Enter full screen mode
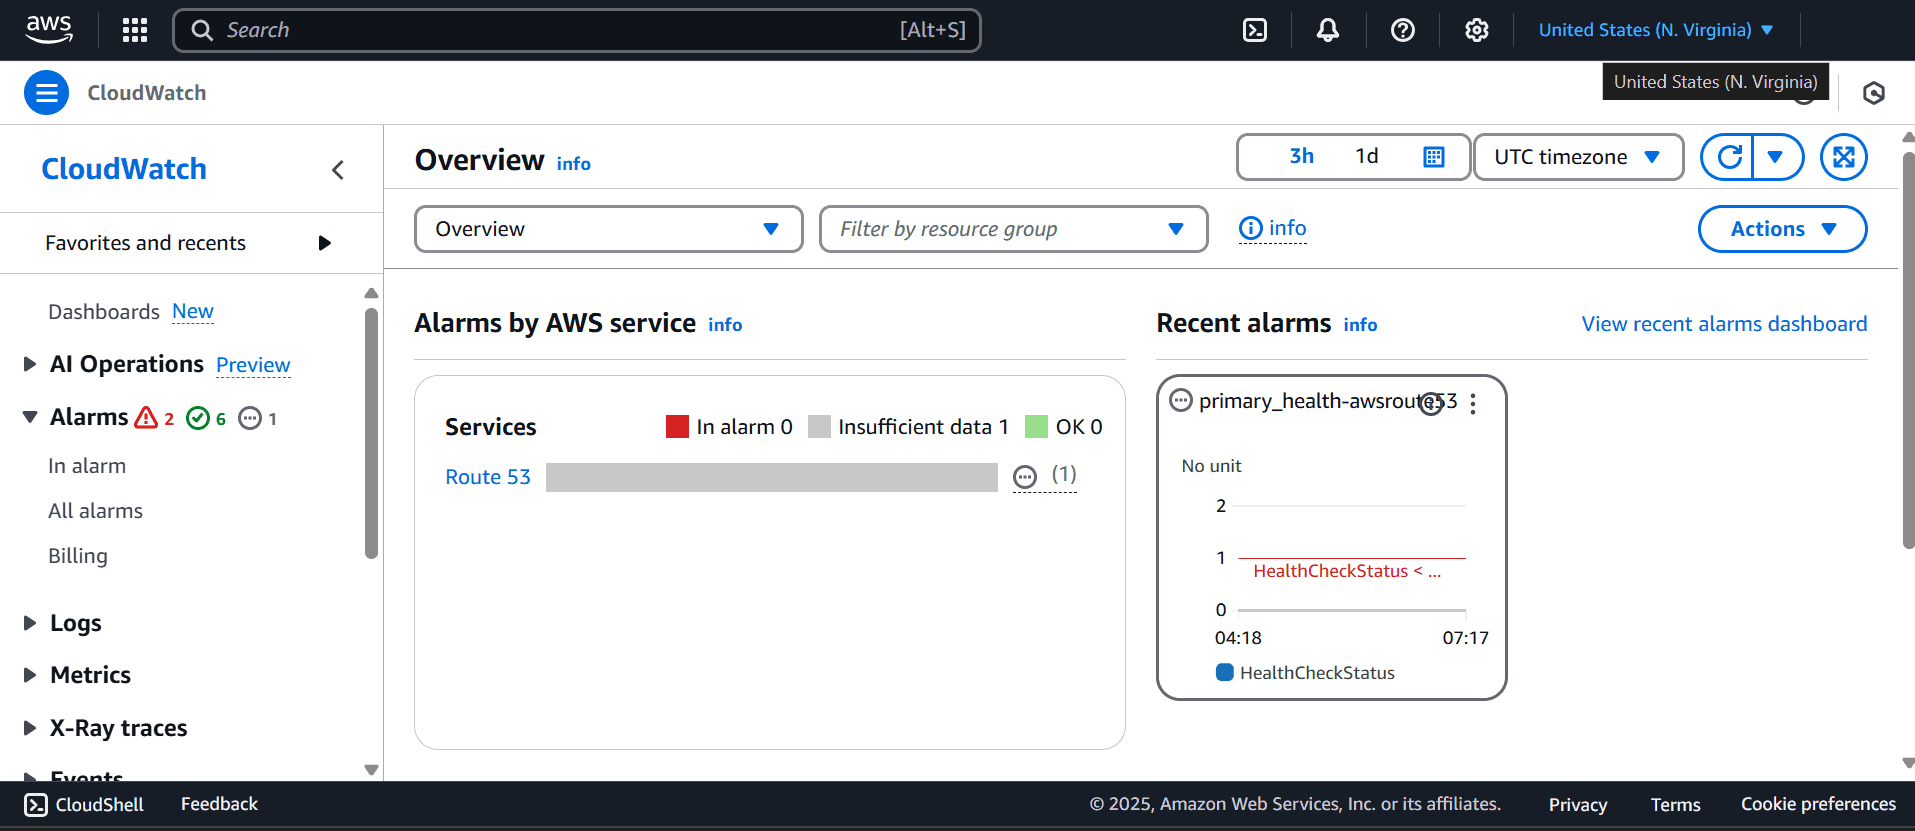The image size is (1915, 831). coord(1844,157)
